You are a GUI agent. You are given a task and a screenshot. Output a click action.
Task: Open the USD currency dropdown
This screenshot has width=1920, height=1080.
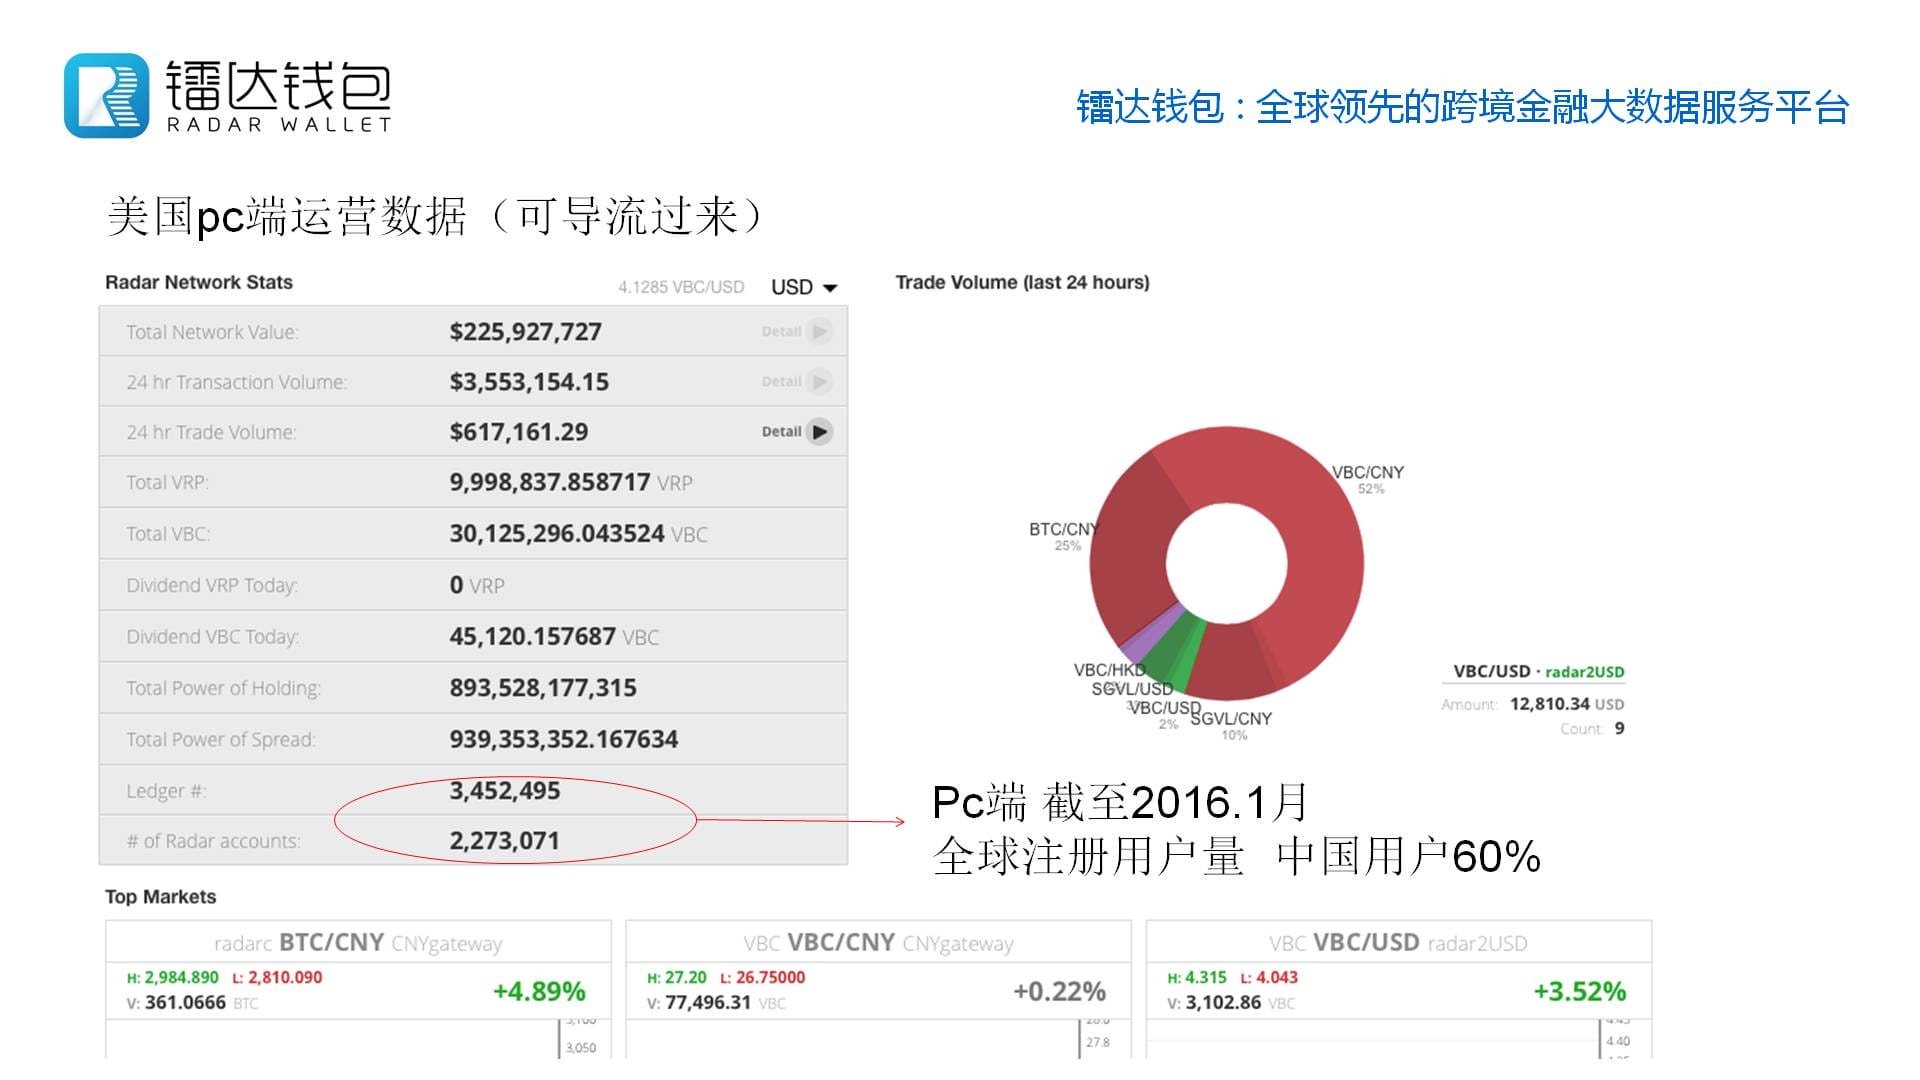coord(803,287)
